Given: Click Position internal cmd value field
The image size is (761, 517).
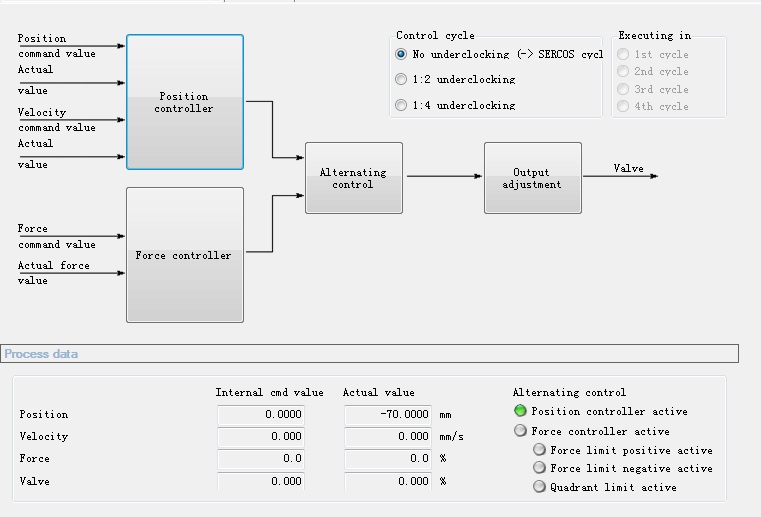Looking at the screenshot, I should [261, 414].
